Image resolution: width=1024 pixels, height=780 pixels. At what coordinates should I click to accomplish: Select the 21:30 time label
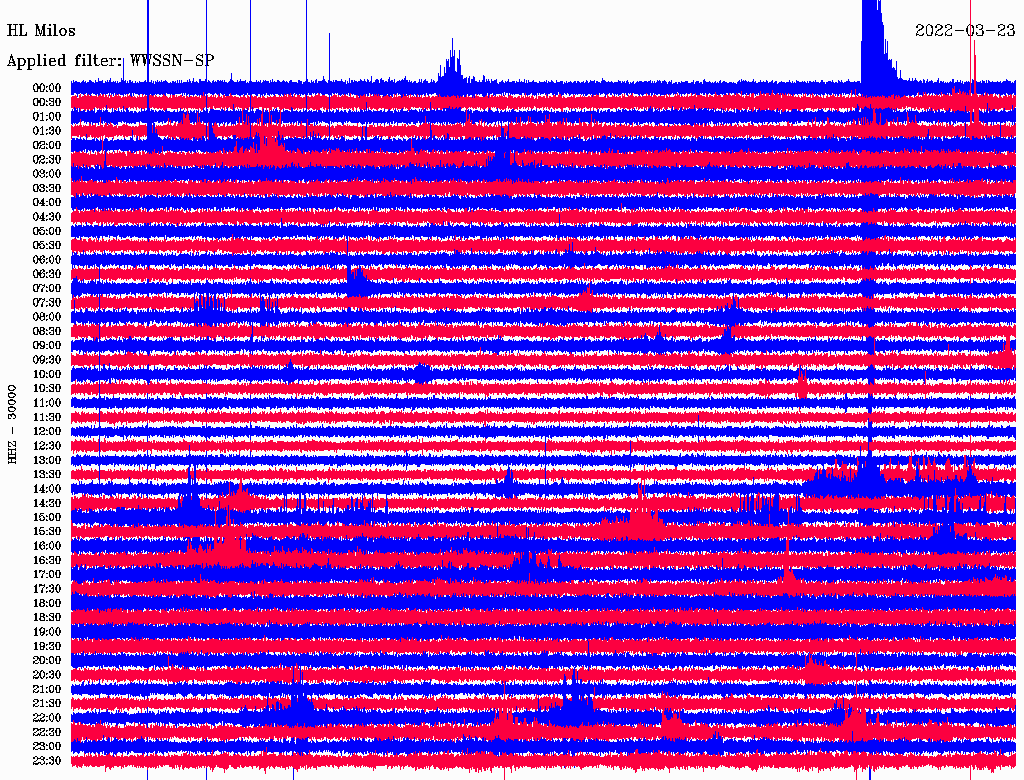[x=47, y=704]
